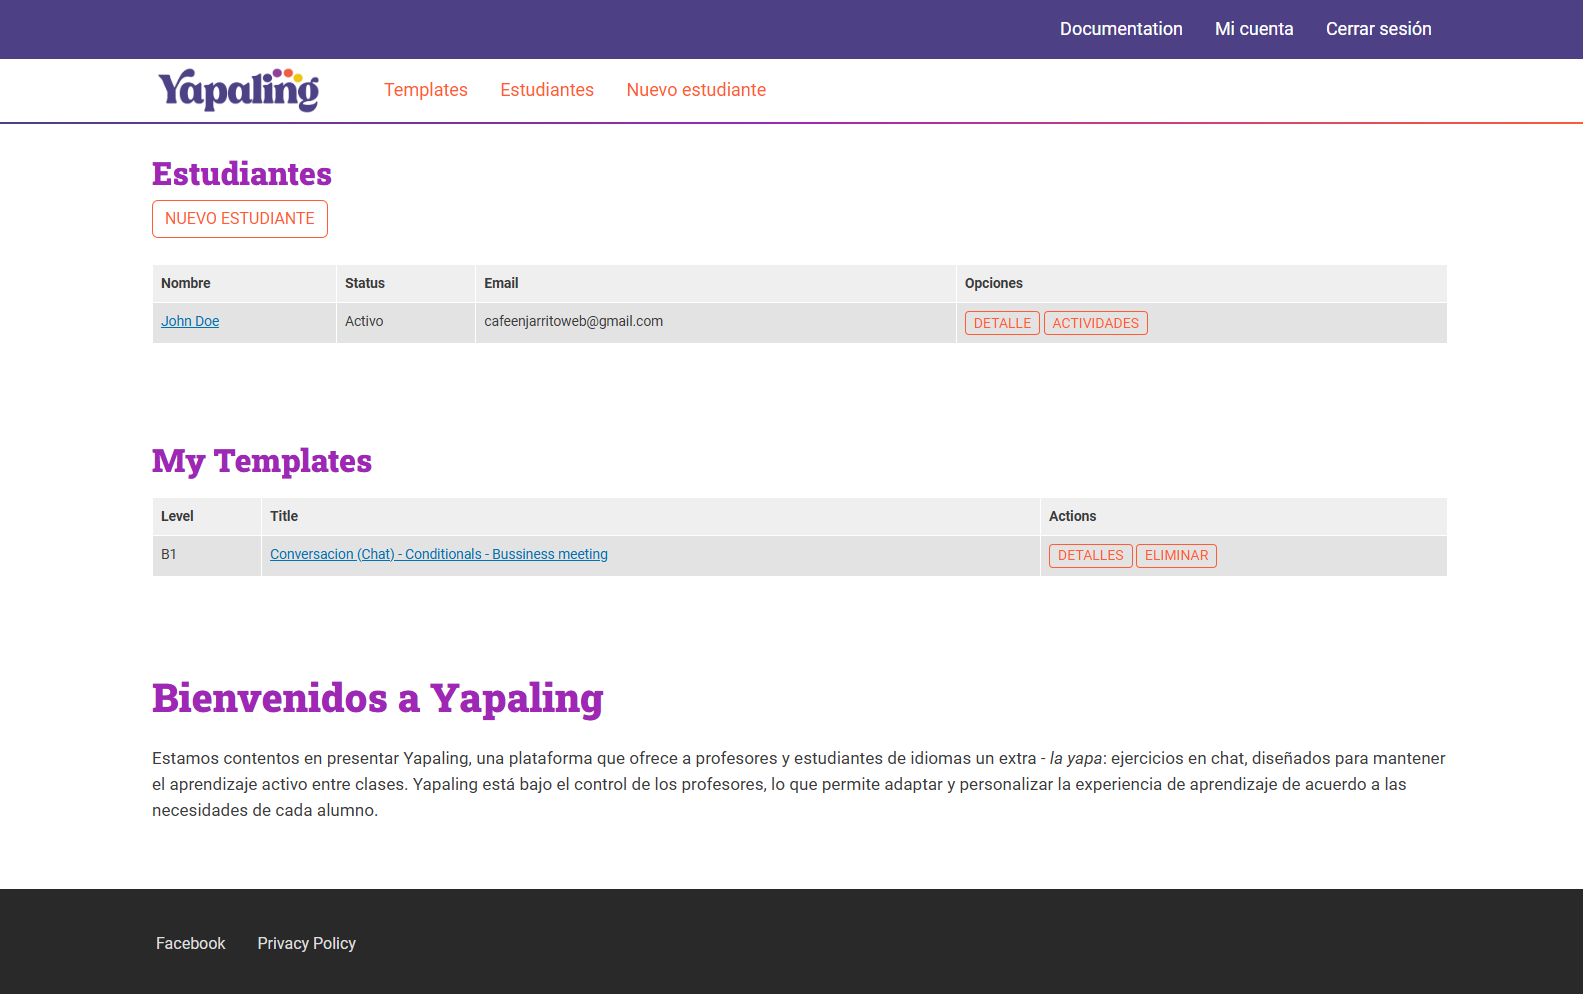Image resolution: width=1583 pixels, height=994 pixels.
Task: Open Conversacion (Chat) Conditionals template link
Action: point(439,554)
